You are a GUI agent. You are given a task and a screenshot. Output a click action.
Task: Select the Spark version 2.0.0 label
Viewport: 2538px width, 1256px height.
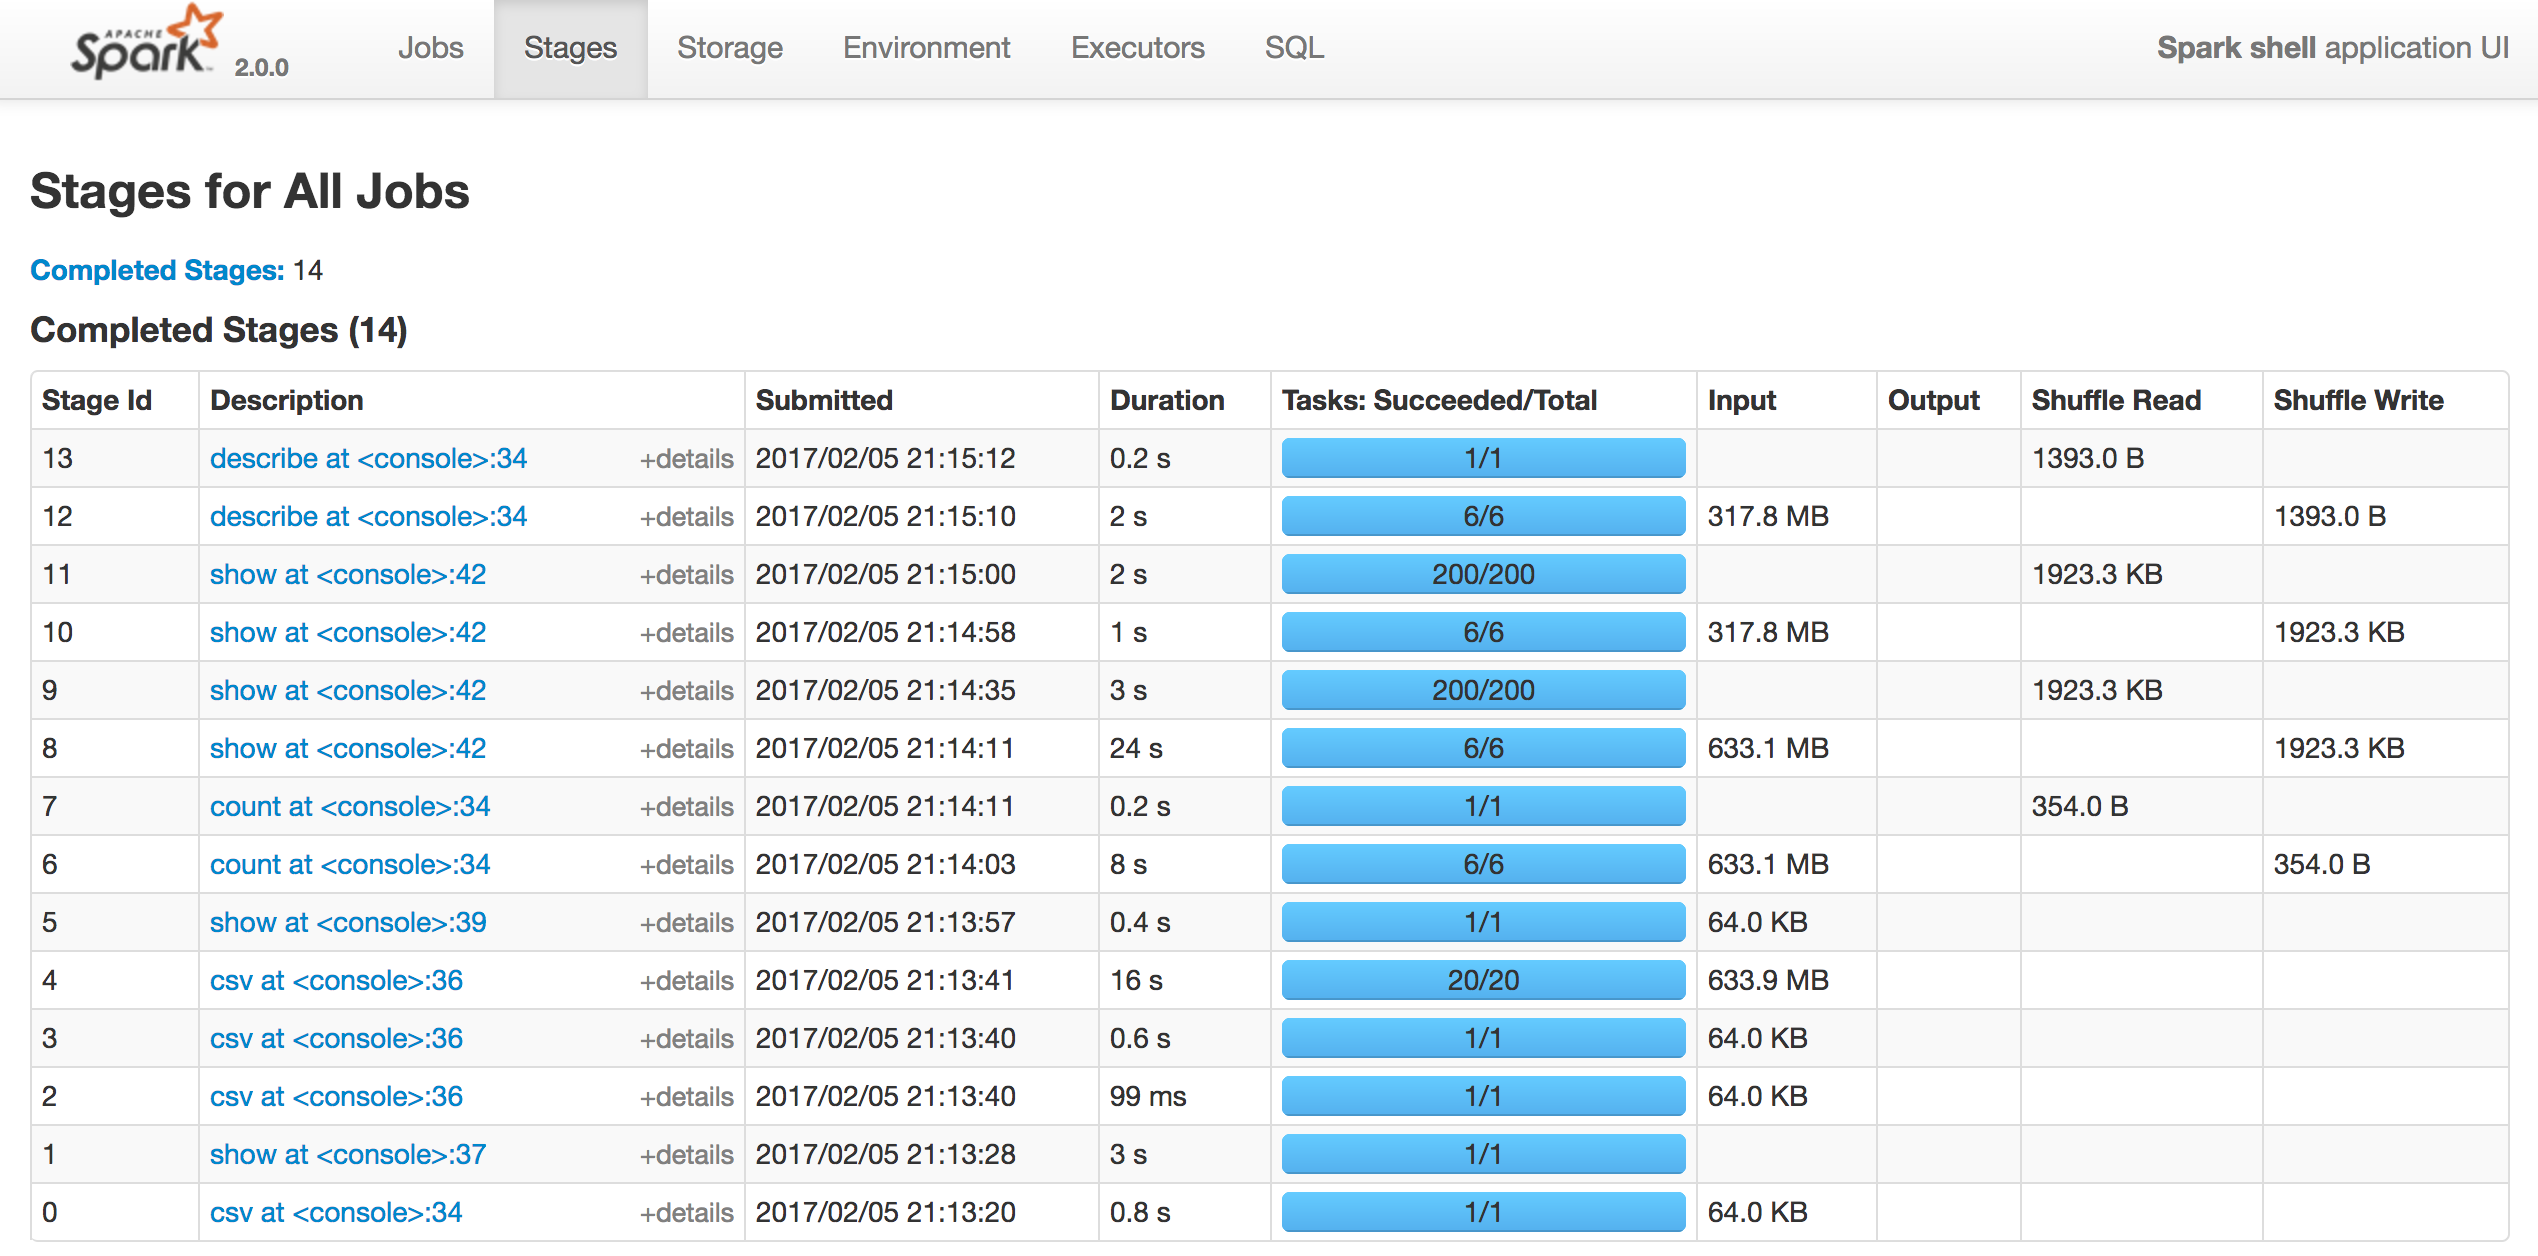[x=261, y=67]
